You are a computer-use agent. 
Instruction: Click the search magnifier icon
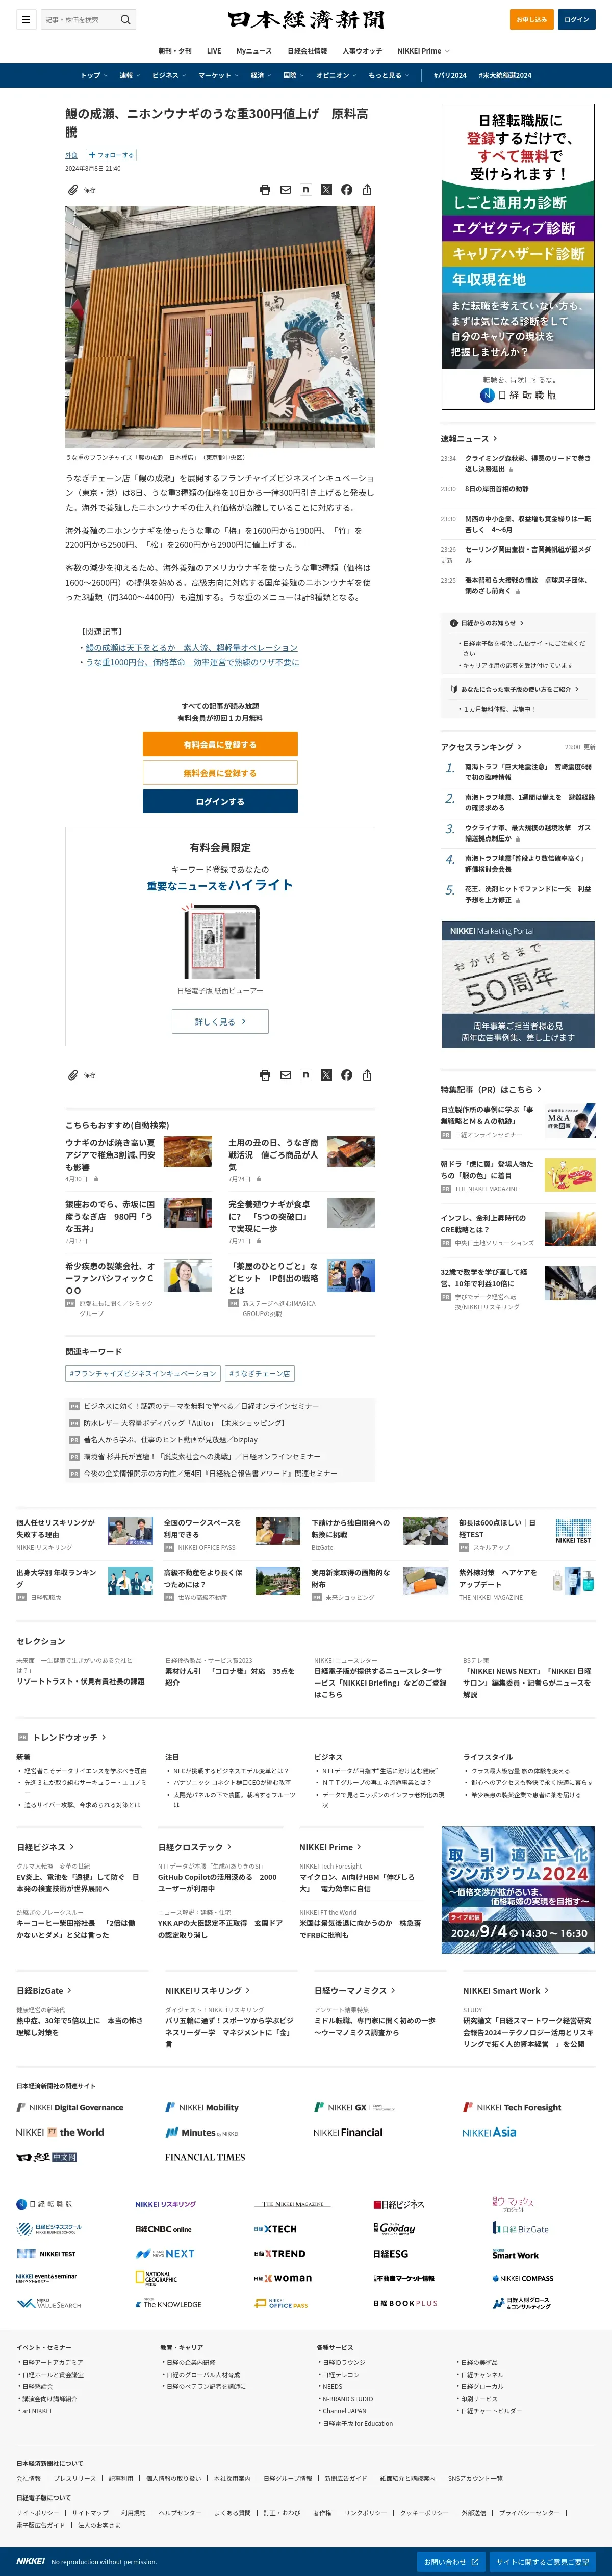click(x=125, y=19)
